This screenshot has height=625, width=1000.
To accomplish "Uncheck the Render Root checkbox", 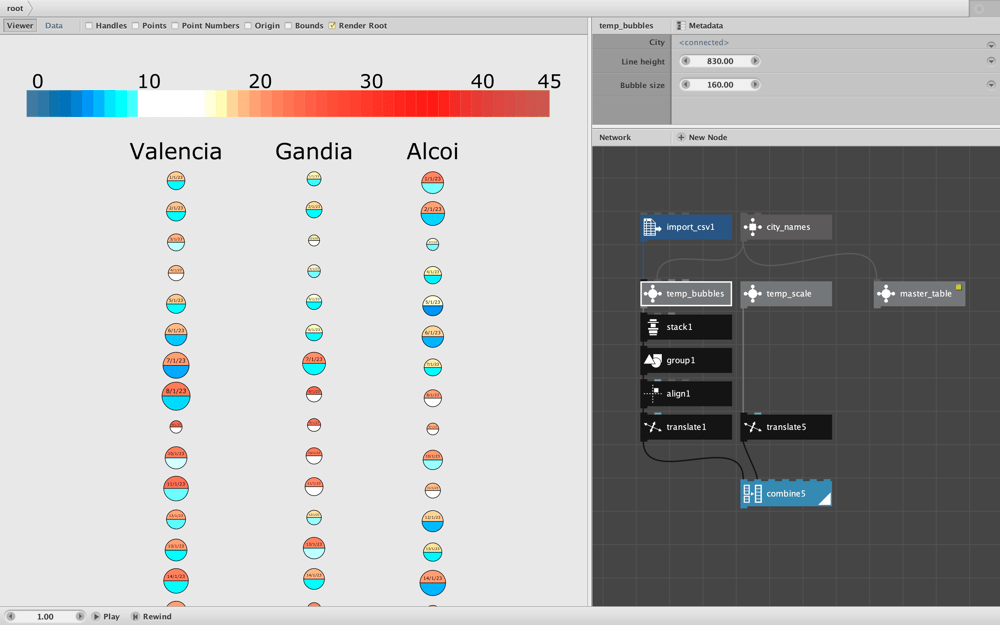I will click(332, 26).
